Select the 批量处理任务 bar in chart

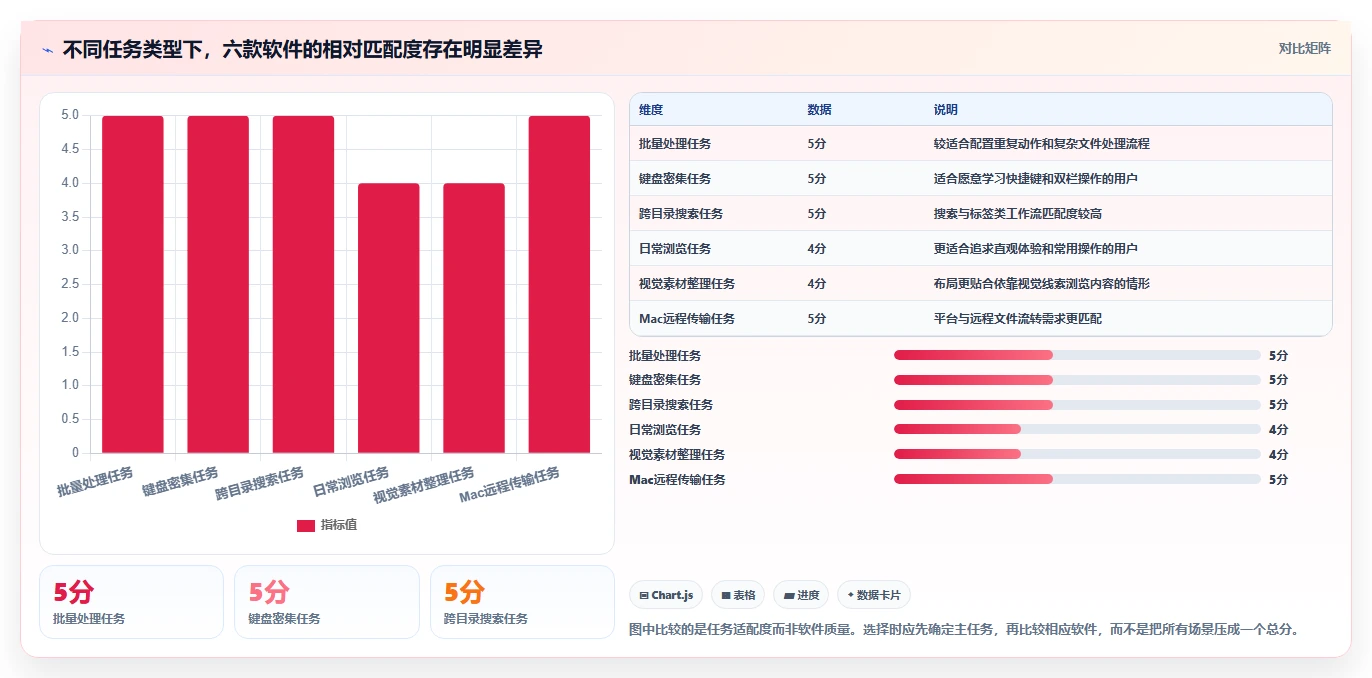coord(133,284)
